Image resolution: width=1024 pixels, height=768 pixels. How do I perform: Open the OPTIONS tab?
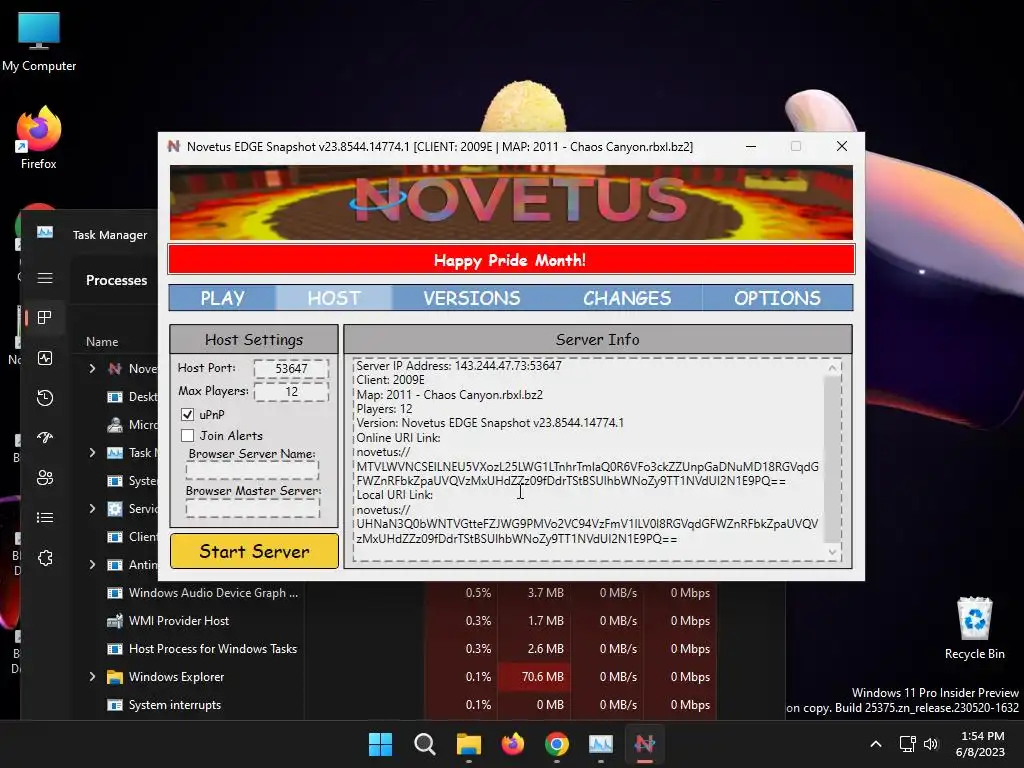(x=777, y=298)
